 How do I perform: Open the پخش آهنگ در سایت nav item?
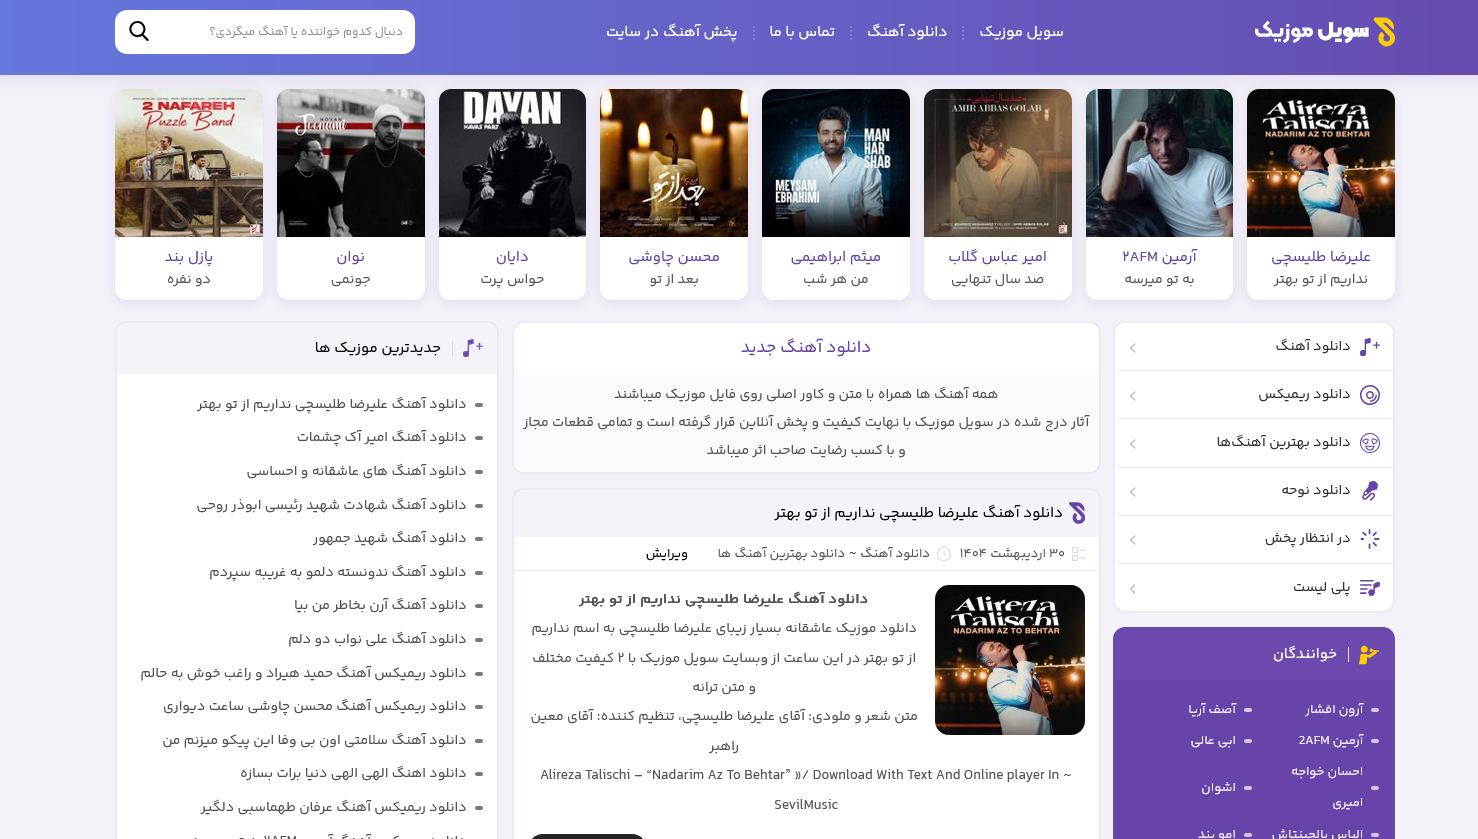click(x=671, y=32)
